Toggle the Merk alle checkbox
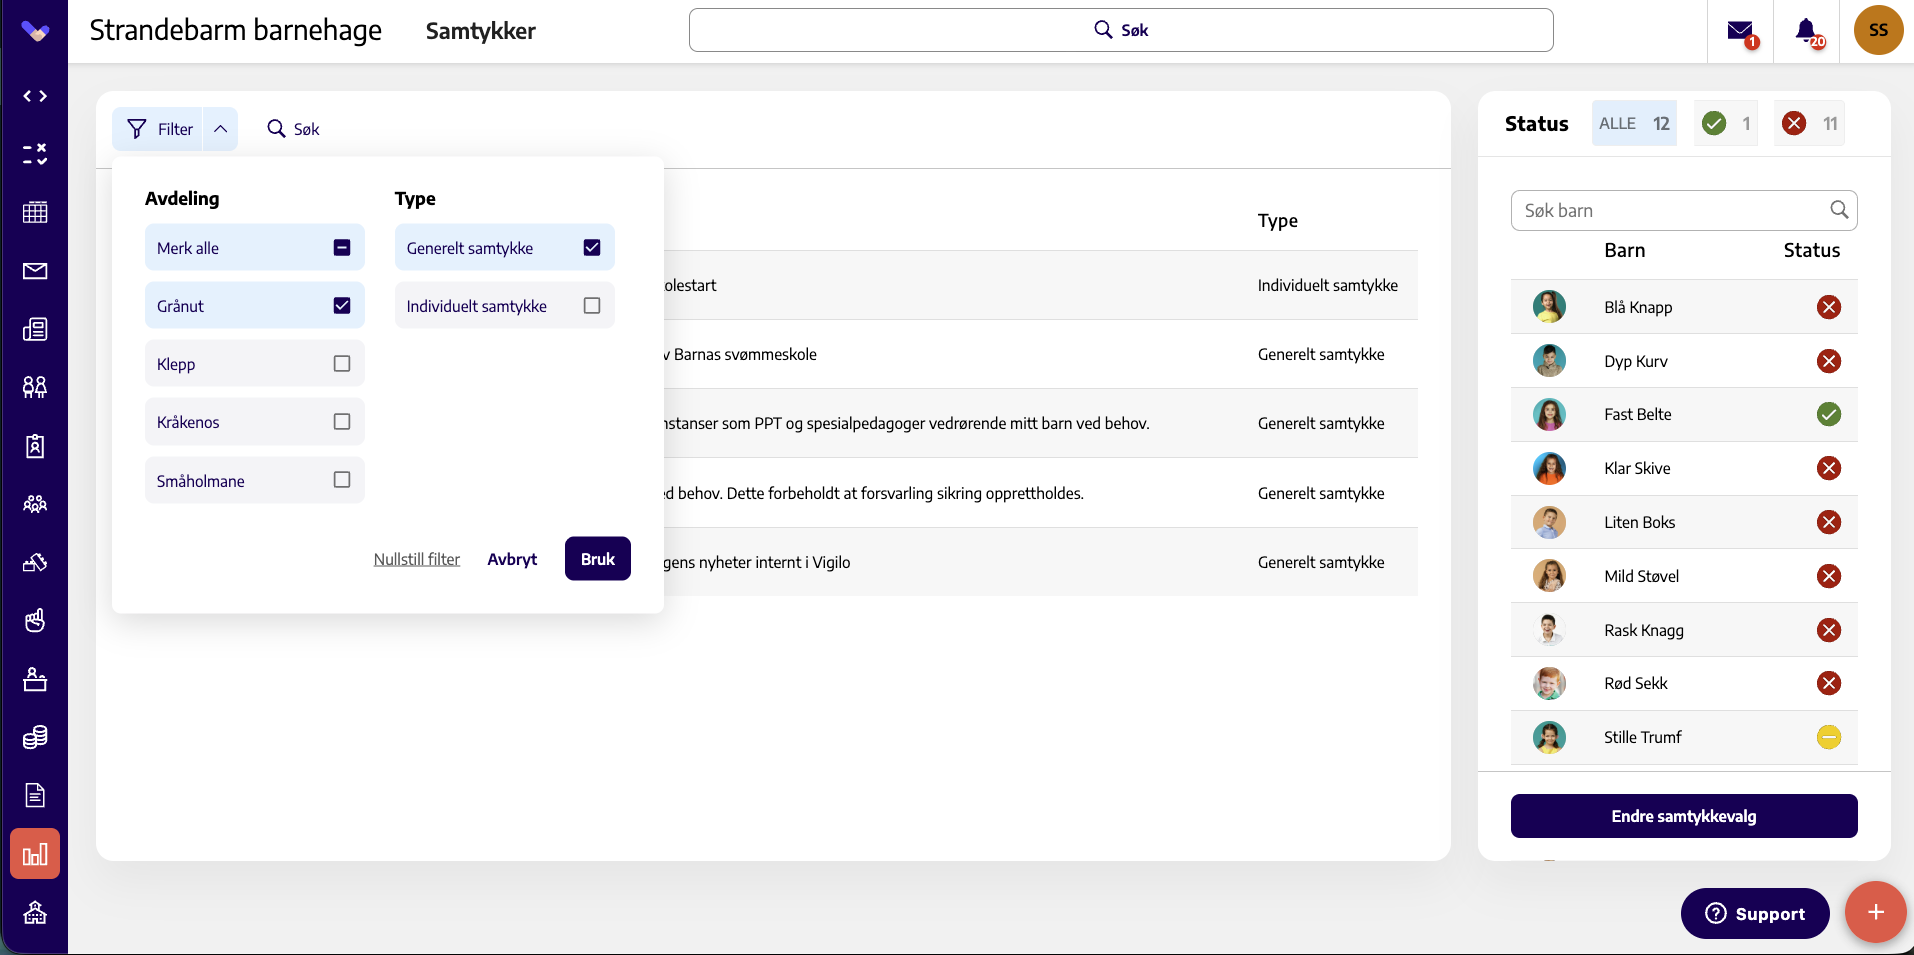Image resolution: width=1914 pixels, height=955 pixels. 342,247
